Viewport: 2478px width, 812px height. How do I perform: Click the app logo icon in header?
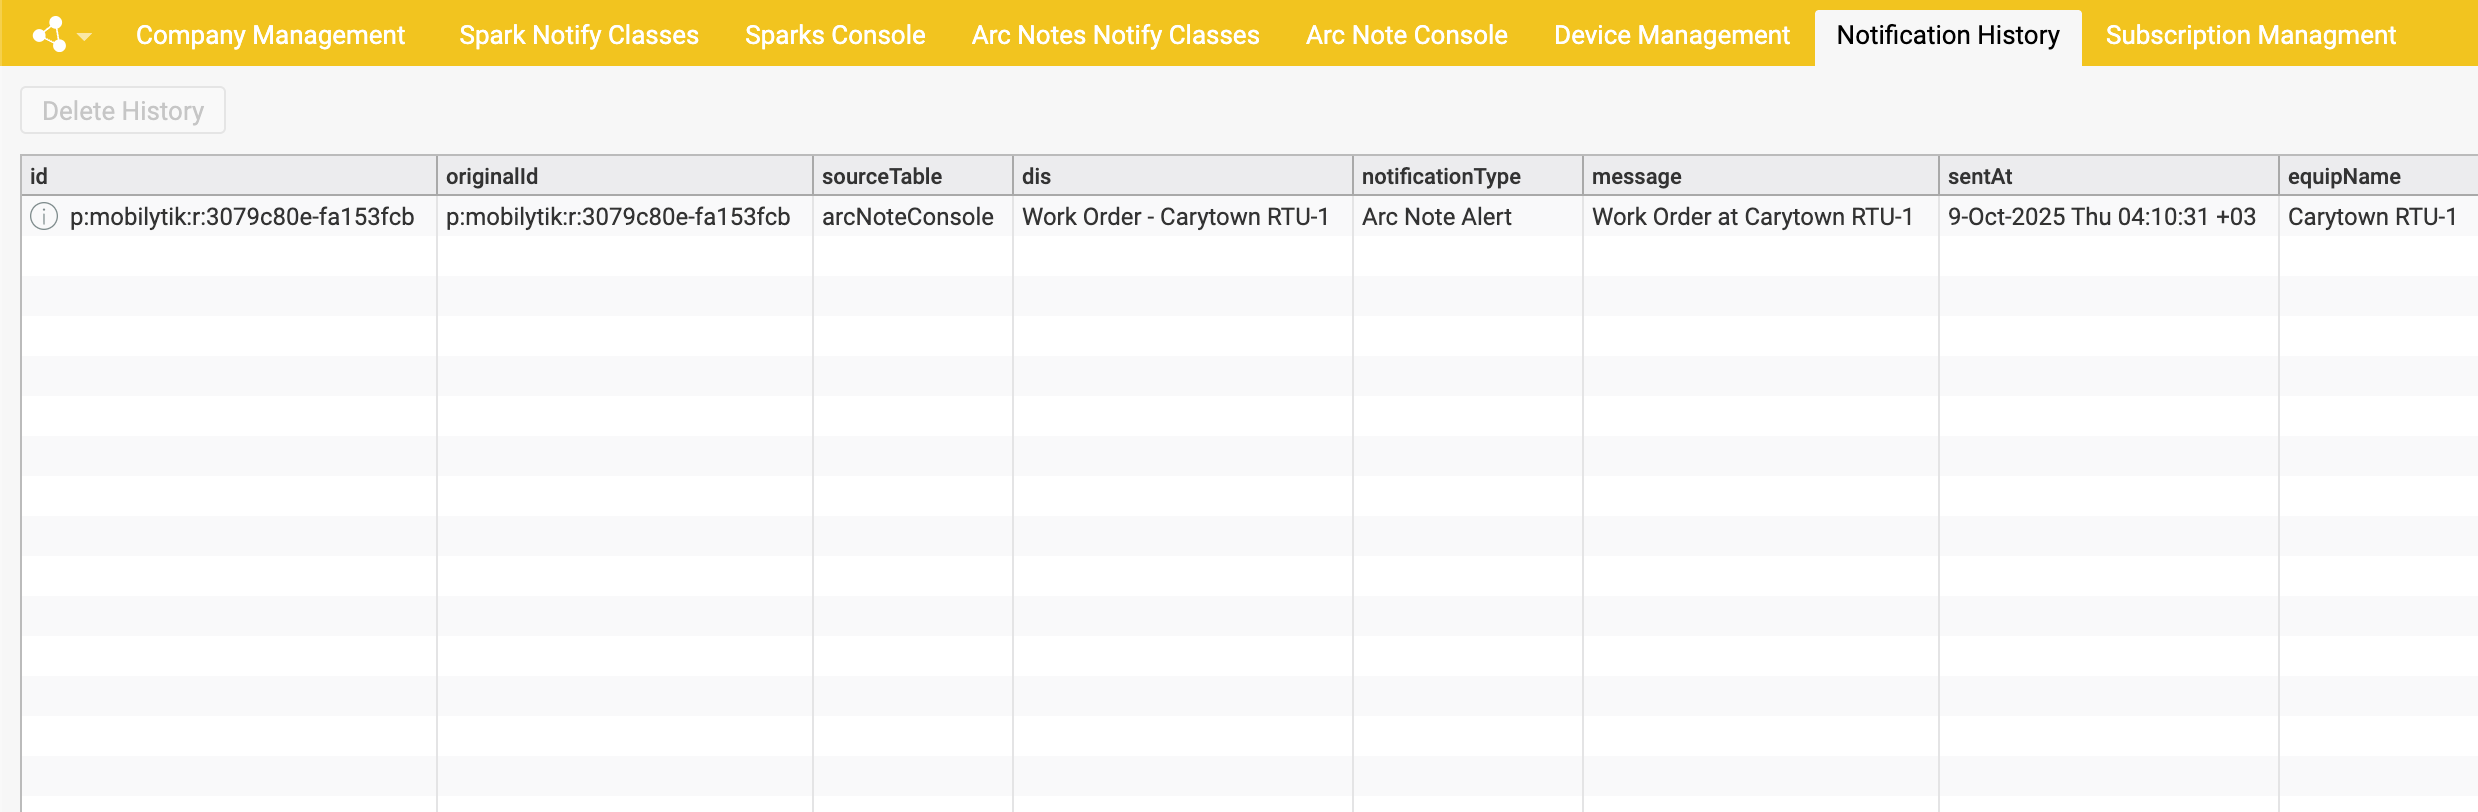pyautogui.click(x=49, y=35)
